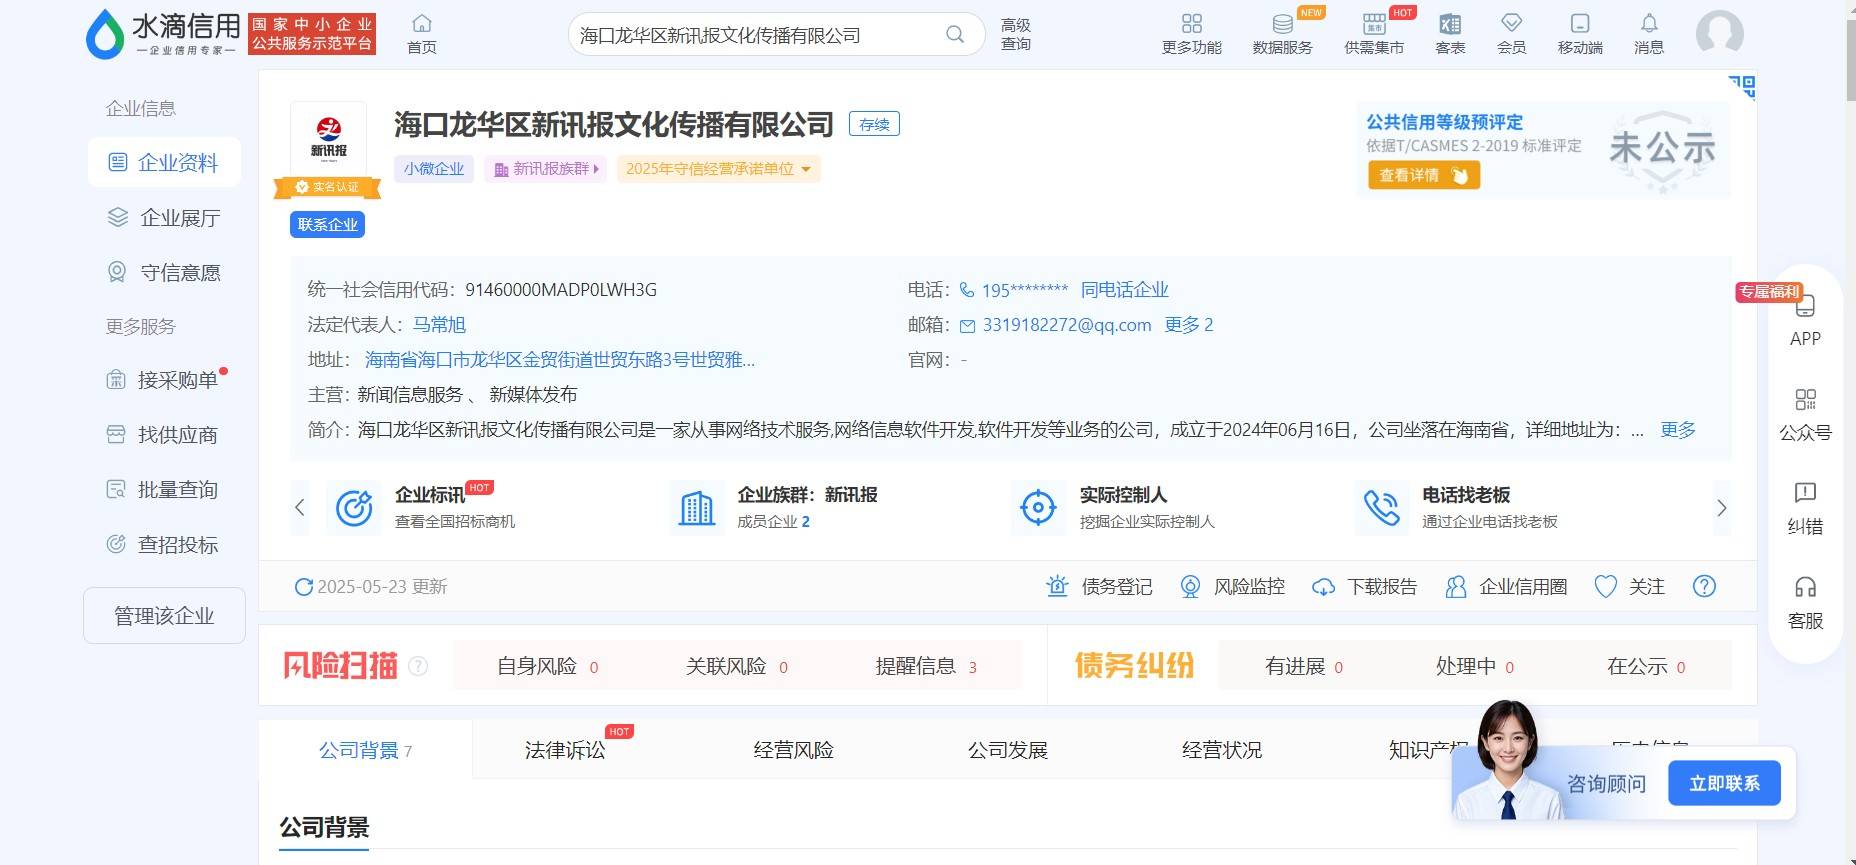Click the refresh update icon
This screenshot has width=1856, height=865.
303,587
